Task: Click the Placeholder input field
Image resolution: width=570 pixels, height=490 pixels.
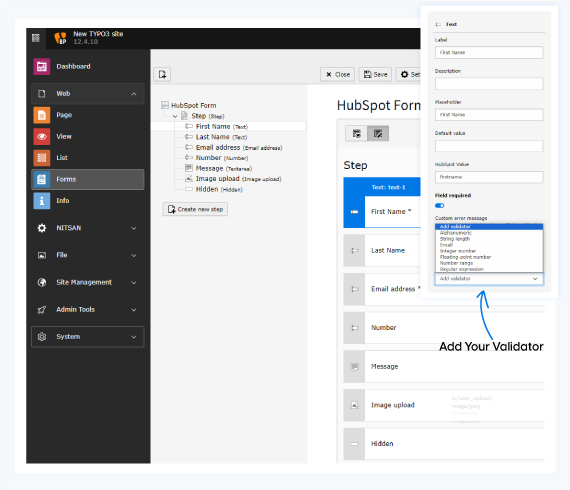Action: (x=489, y=115)
